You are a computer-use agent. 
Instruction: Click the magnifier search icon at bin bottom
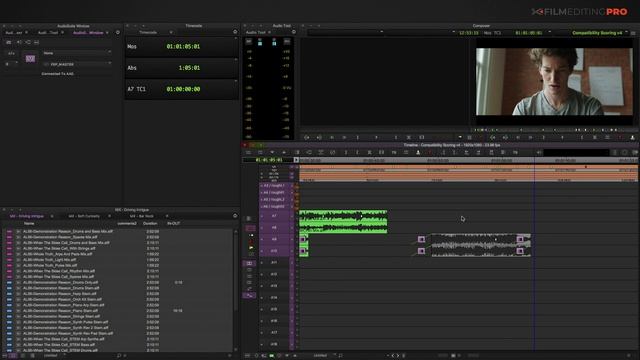(119, 356)
